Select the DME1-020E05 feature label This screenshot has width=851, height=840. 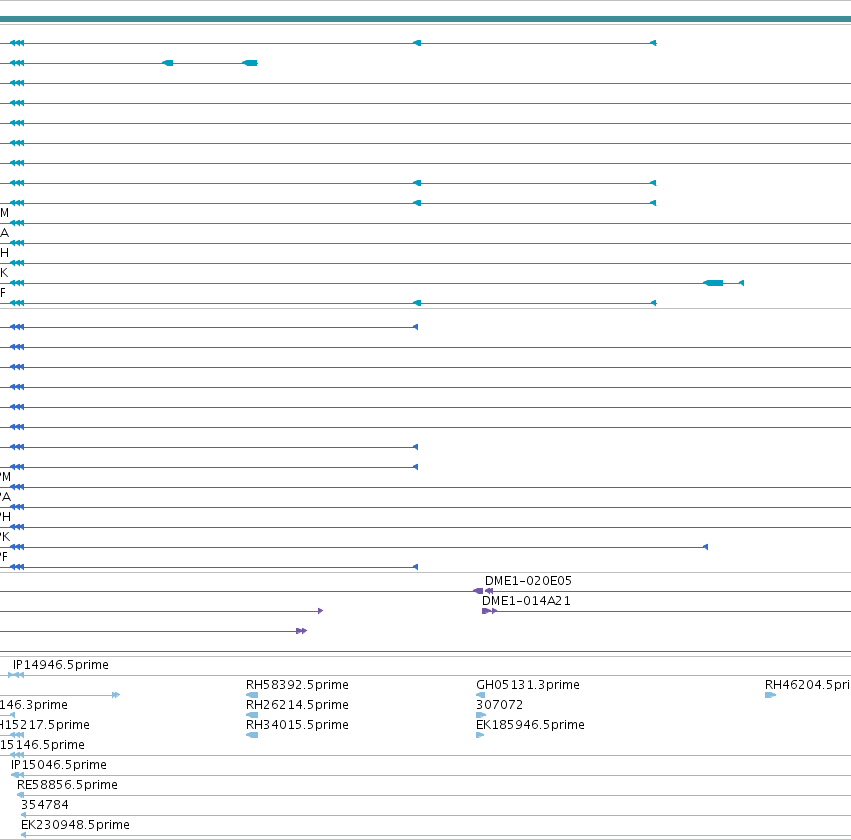pyautogui.click(x=528, y=581)
